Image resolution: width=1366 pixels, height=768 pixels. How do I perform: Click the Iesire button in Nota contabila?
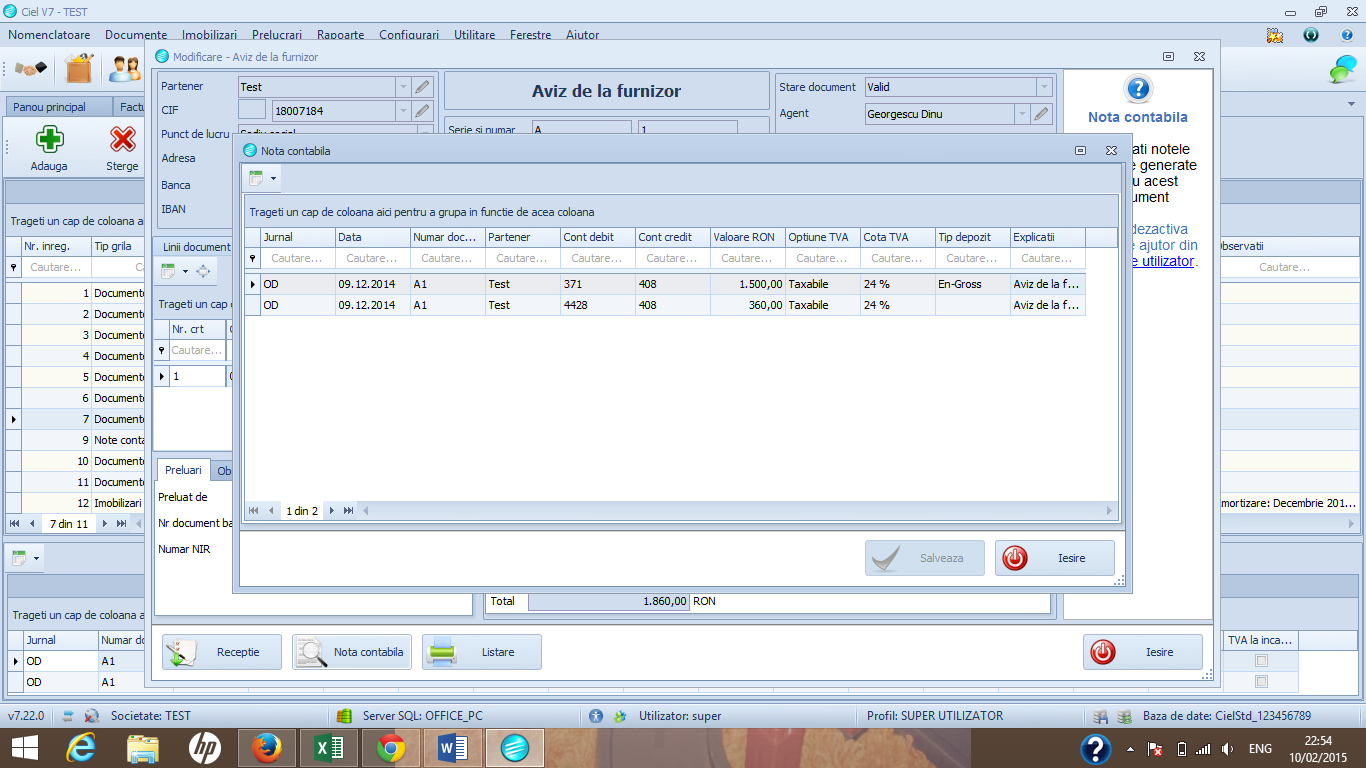tap(1054, 558)
